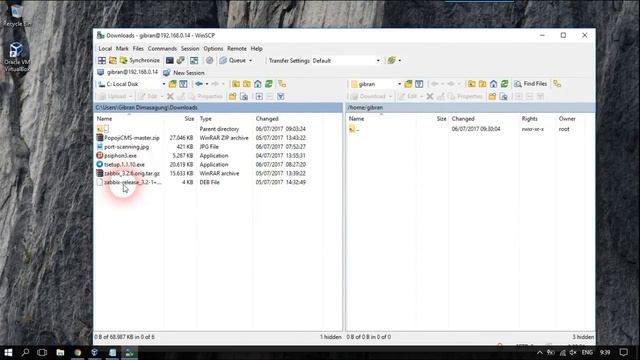
Task: Click the compare directories icon left of Synchronize
Action: point(113,60)
